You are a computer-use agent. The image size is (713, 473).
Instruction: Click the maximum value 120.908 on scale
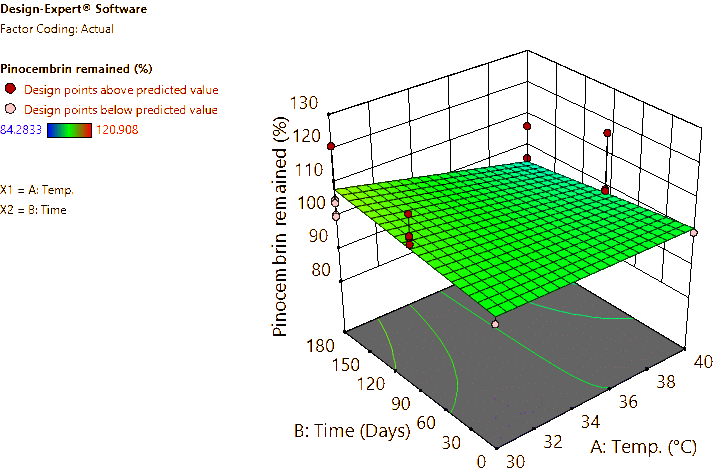[118, 129]
